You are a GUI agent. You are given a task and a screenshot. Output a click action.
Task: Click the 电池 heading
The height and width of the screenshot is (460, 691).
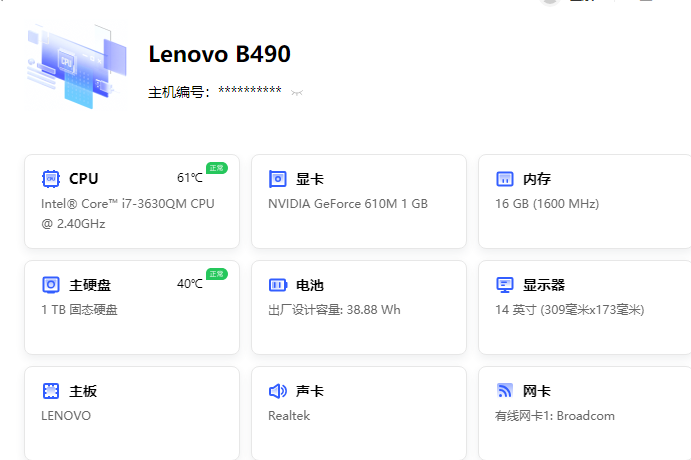point(310,286)
